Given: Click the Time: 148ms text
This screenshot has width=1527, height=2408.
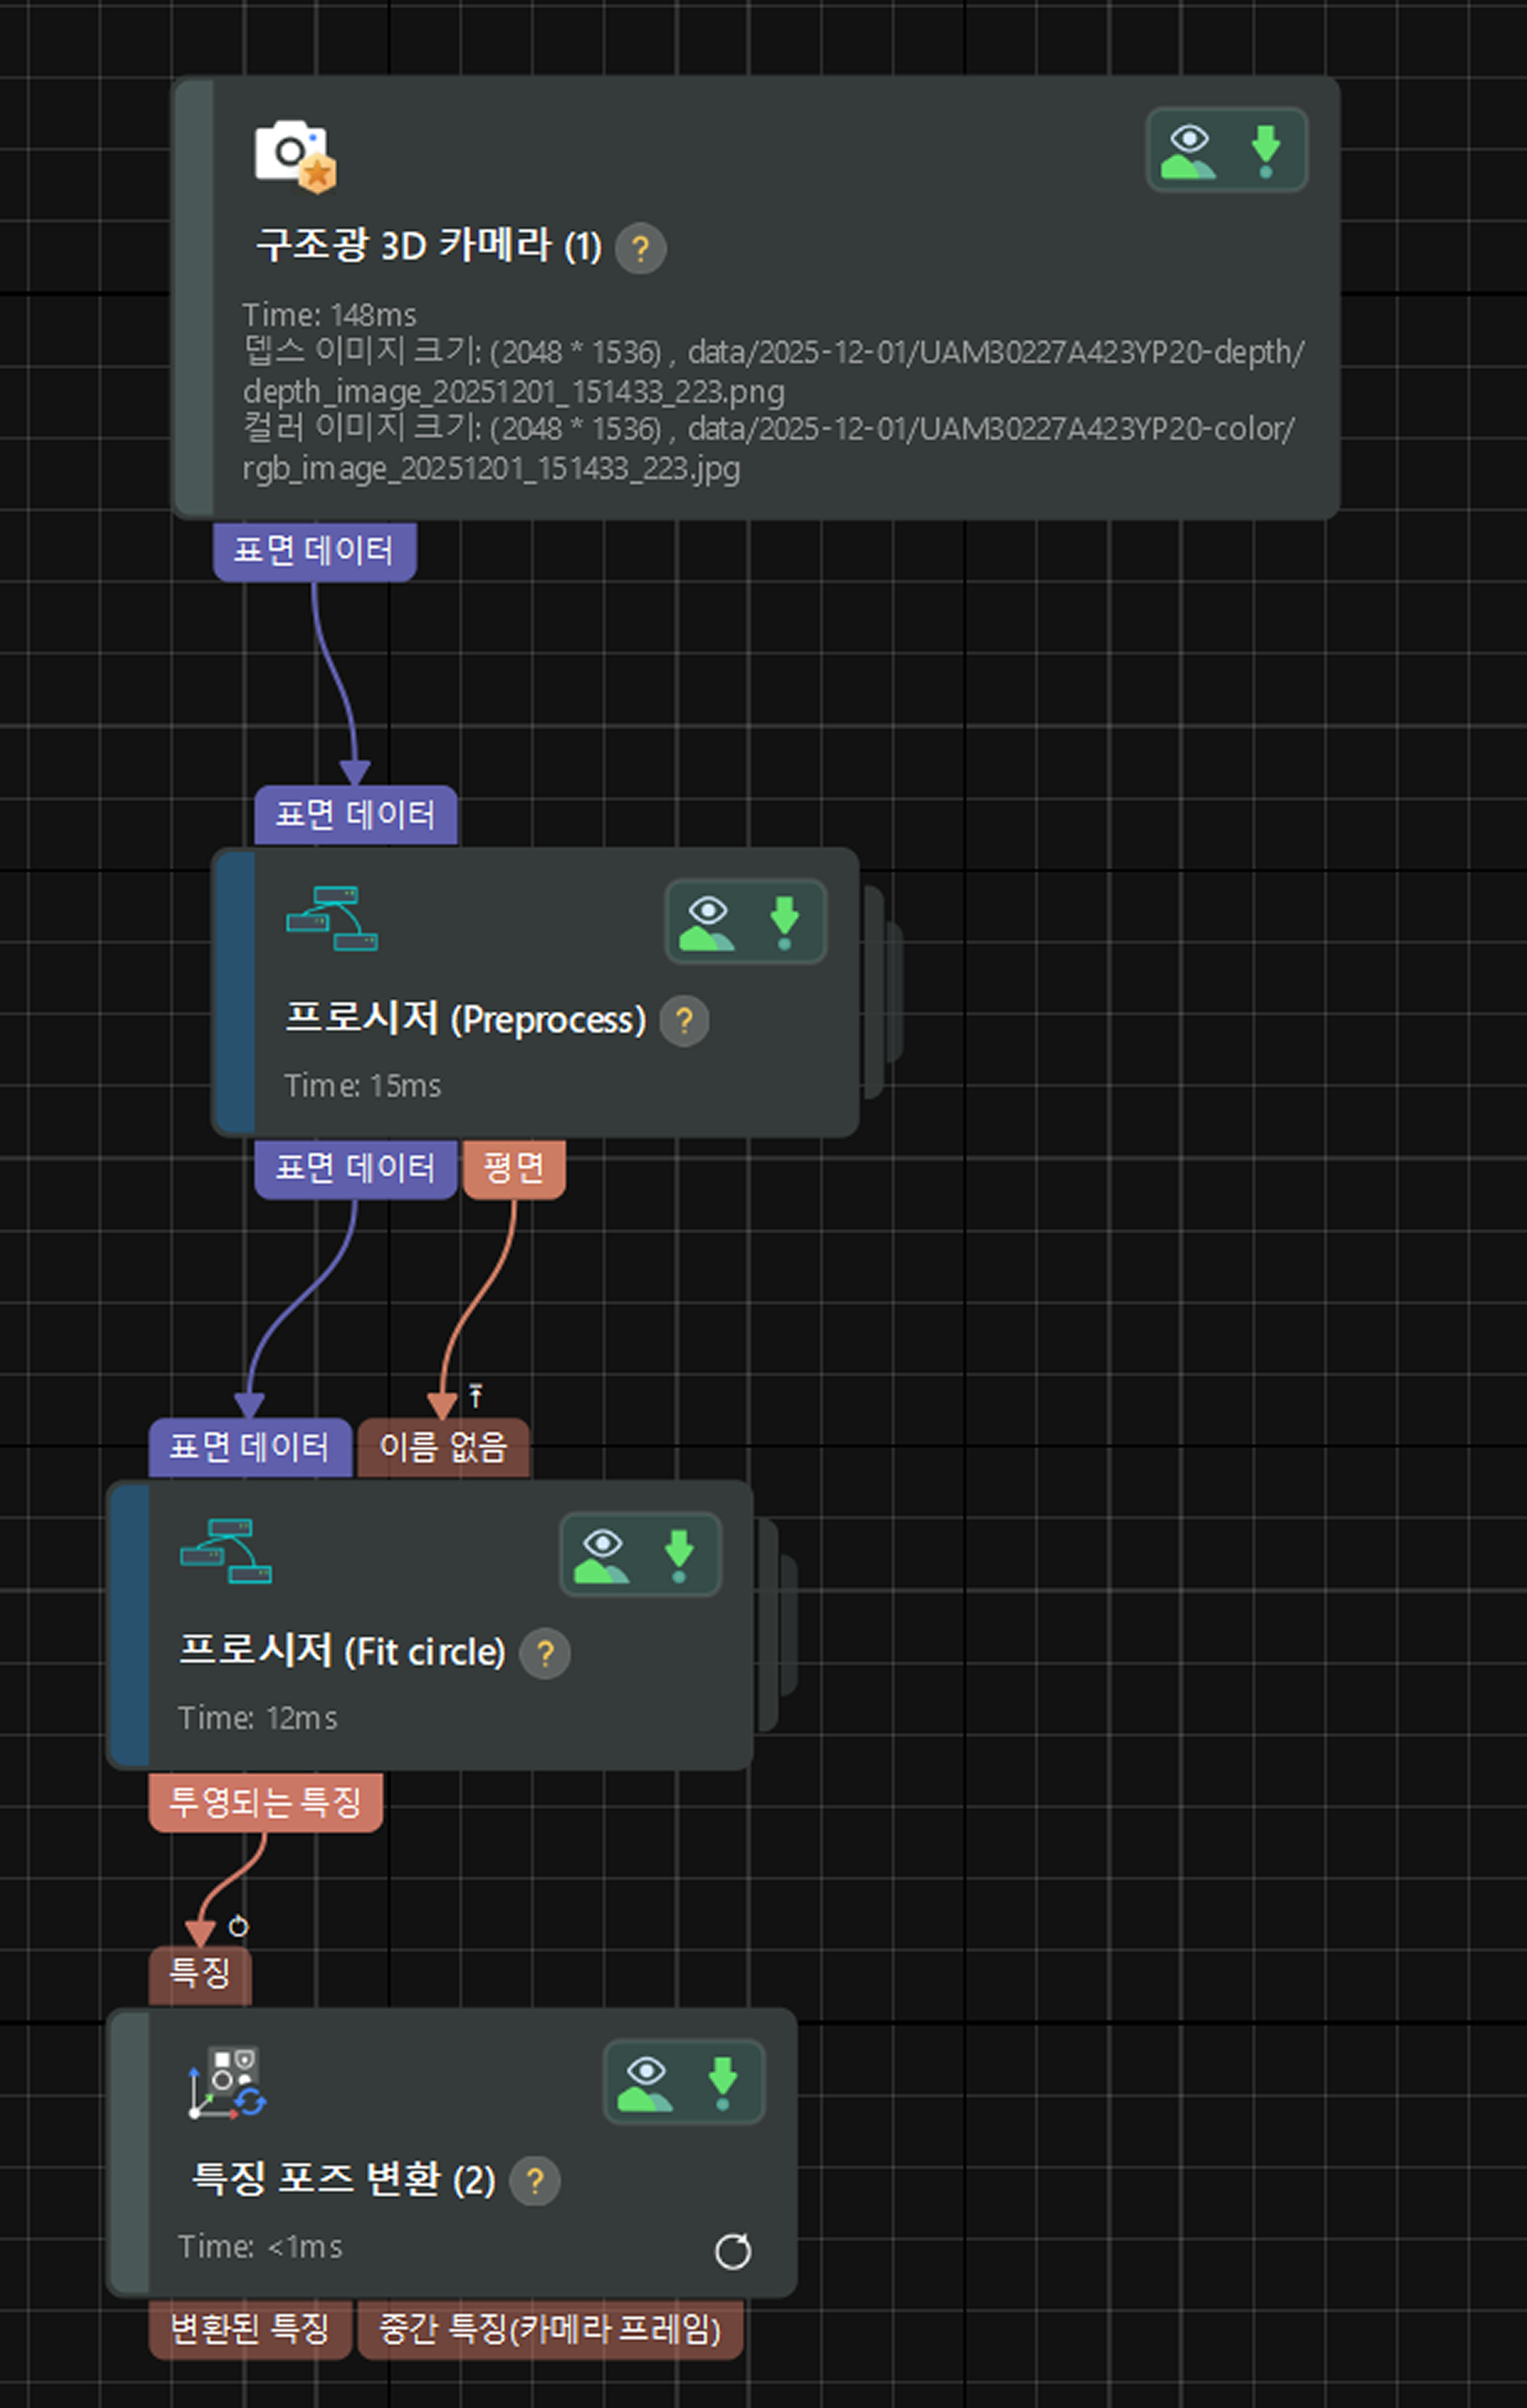Looking at the screenshot, I should click(329, 315).
